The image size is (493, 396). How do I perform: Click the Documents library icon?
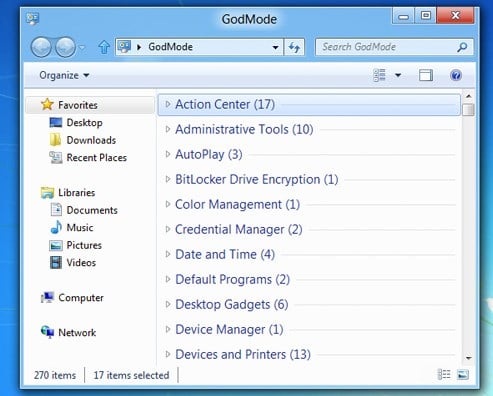point(56,210)
